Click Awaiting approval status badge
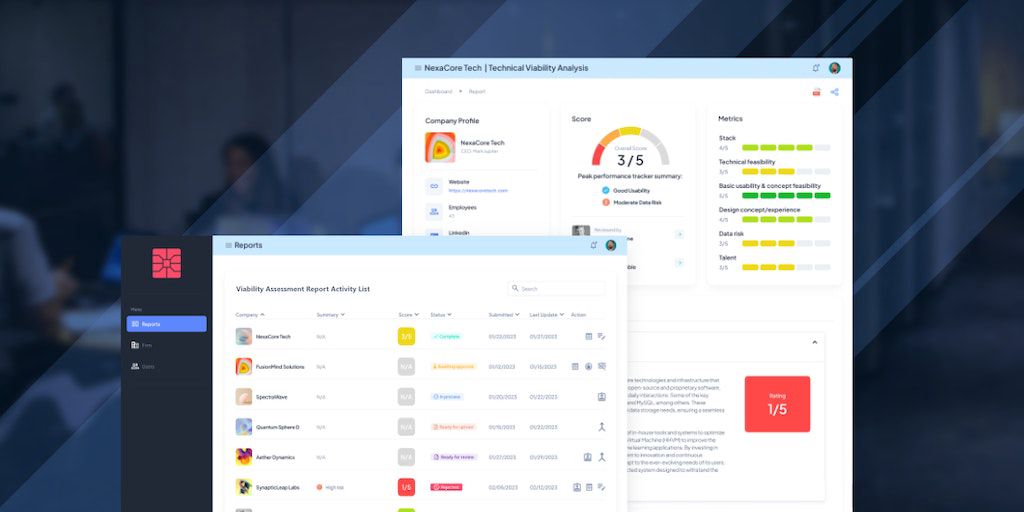The width and height of the screenshot is (1024, 512). 453,366
